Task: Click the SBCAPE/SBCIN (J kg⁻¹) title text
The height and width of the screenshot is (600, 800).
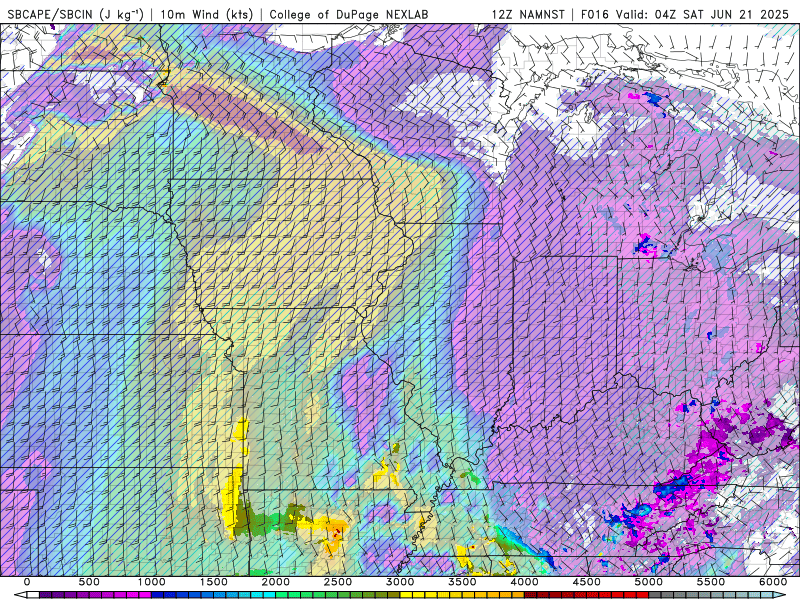Action: pyautogui.click(x=76, y=14)
